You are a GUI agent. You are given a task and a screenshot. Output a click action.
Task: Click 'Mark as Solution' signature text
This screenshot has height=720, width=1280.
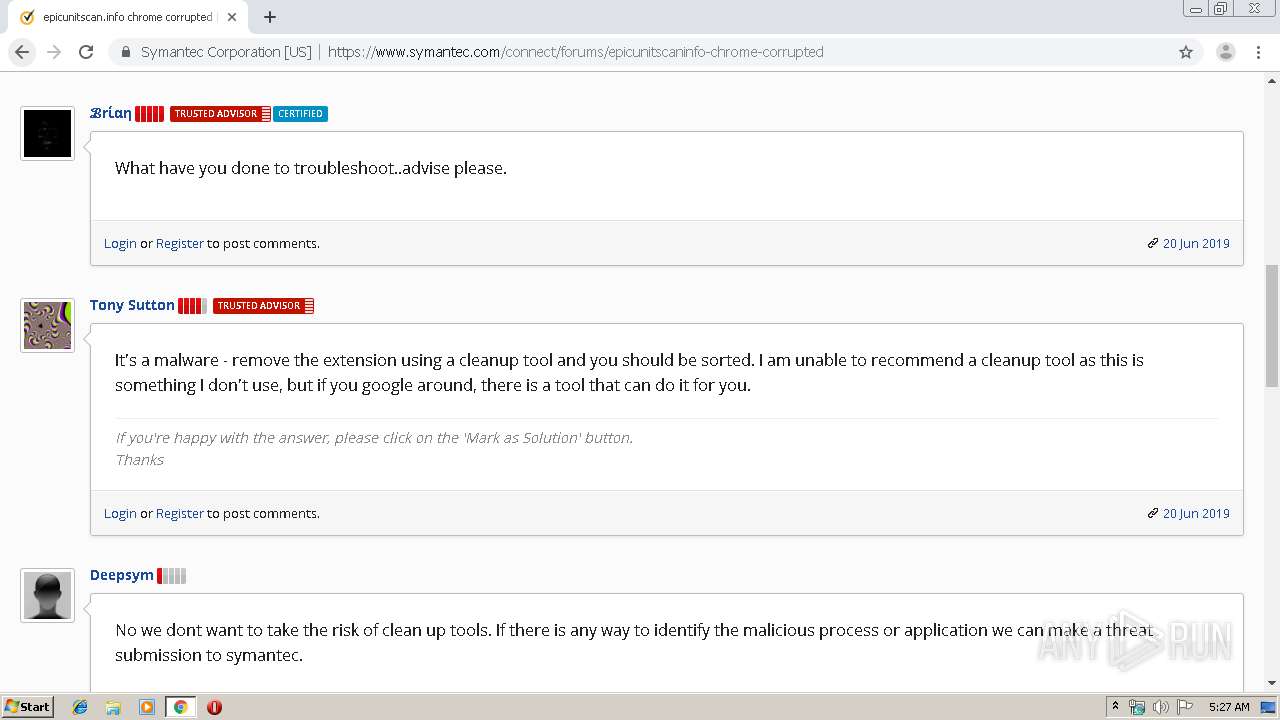pos(374,438)
